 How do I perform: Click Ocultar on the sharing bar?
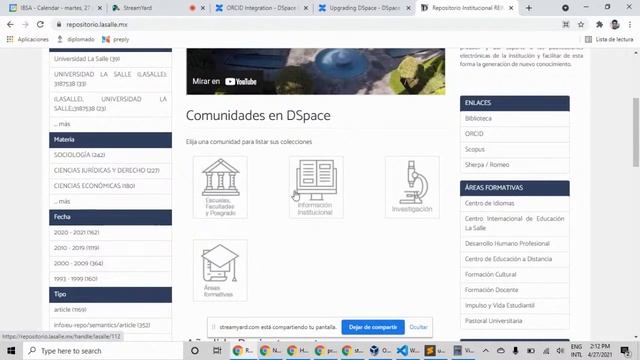(x=418, y=327)
